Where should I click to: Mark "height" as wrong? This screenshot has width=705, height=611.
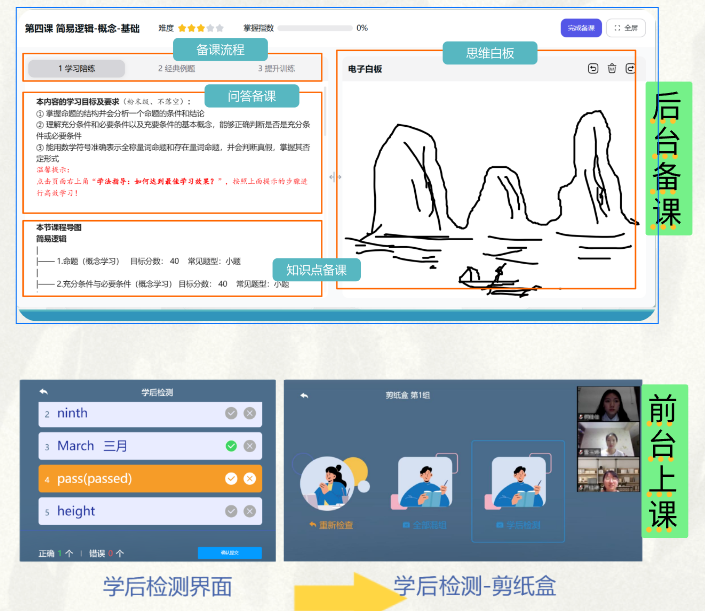tap(250, 511)
